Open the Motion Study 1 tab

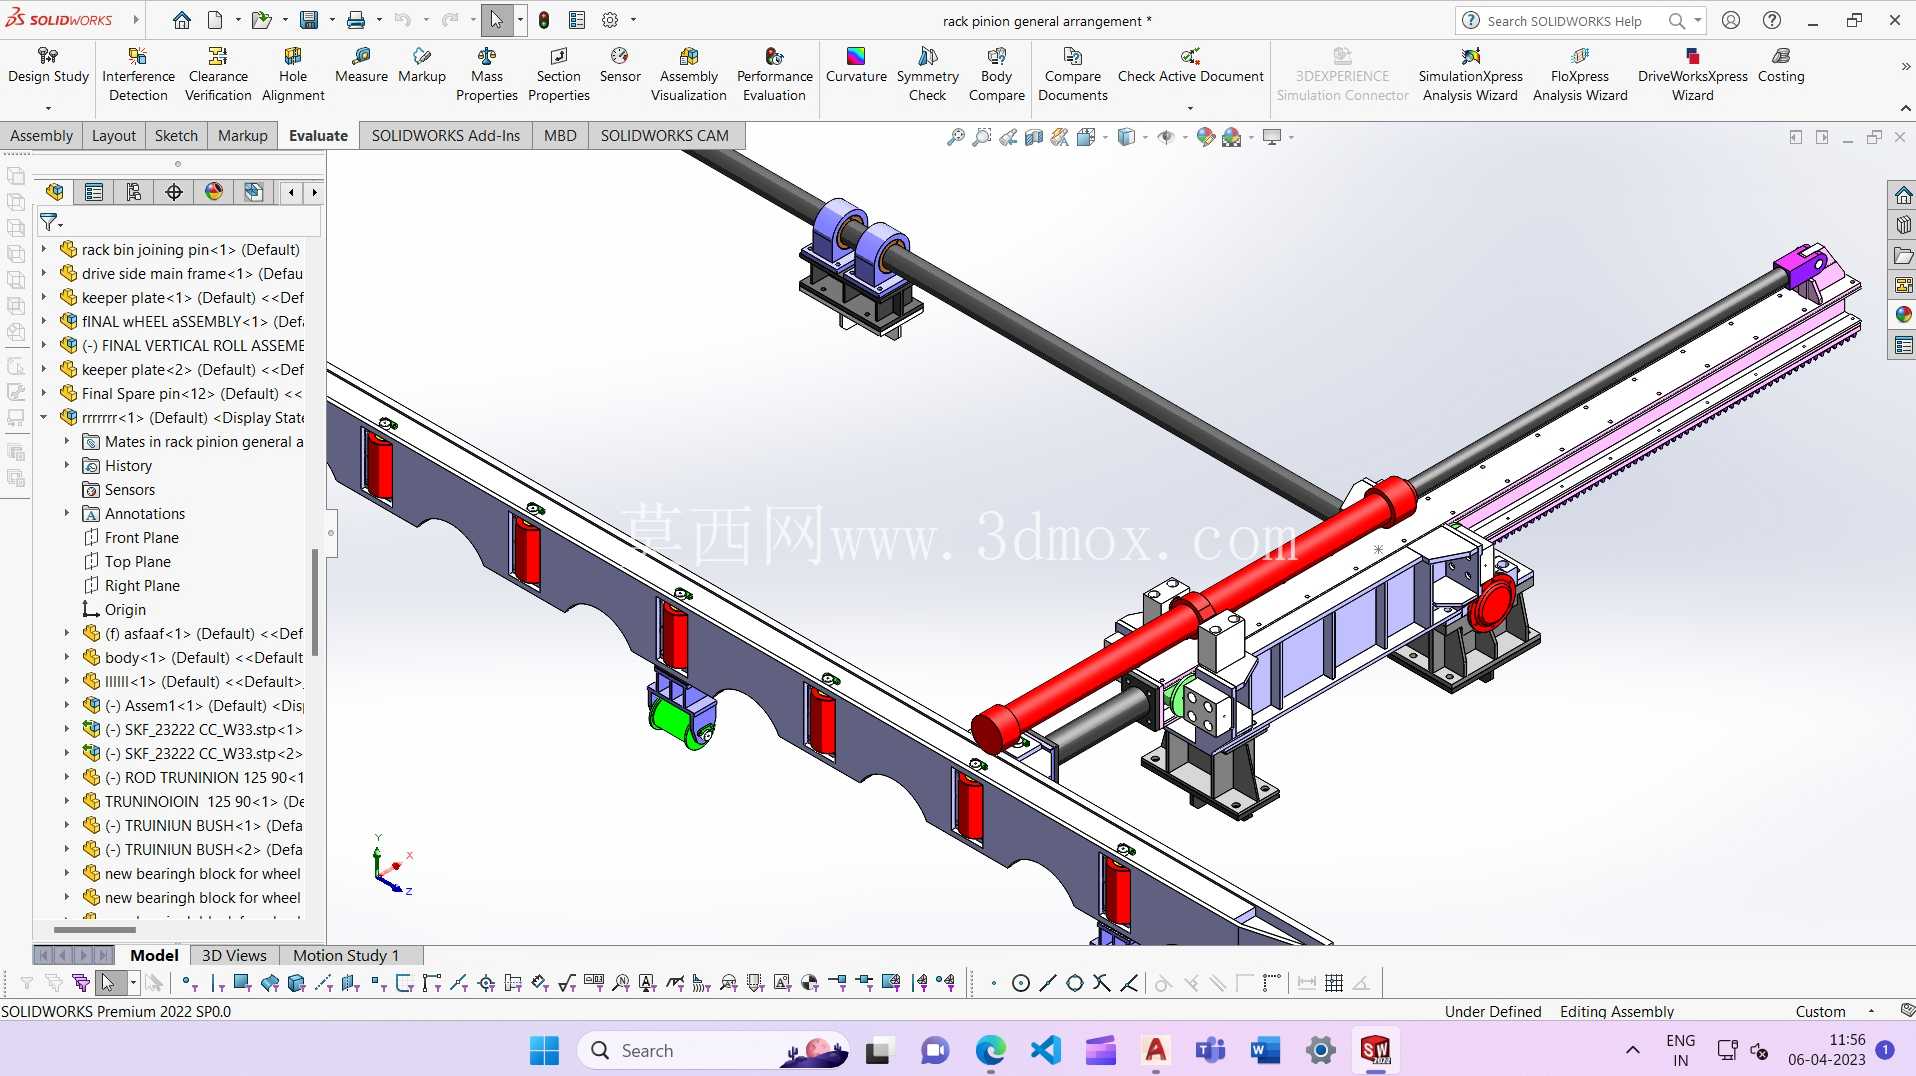346,955
